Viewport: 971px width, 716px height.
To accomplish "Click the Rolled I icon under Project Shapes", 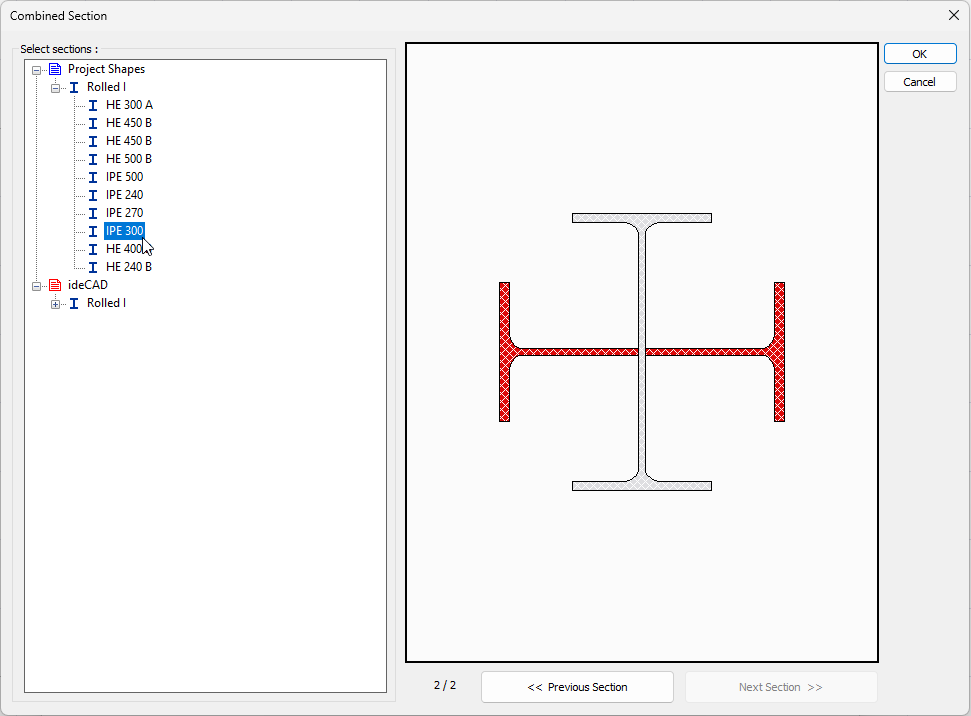I will 74,87.
